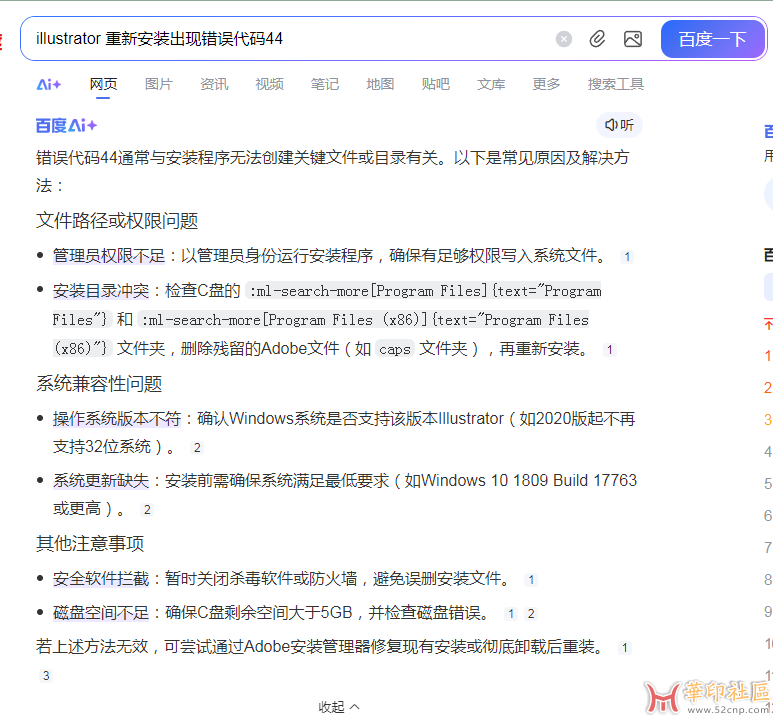
Task: Click the 百度AI+ logo heading
Action: 66,125
